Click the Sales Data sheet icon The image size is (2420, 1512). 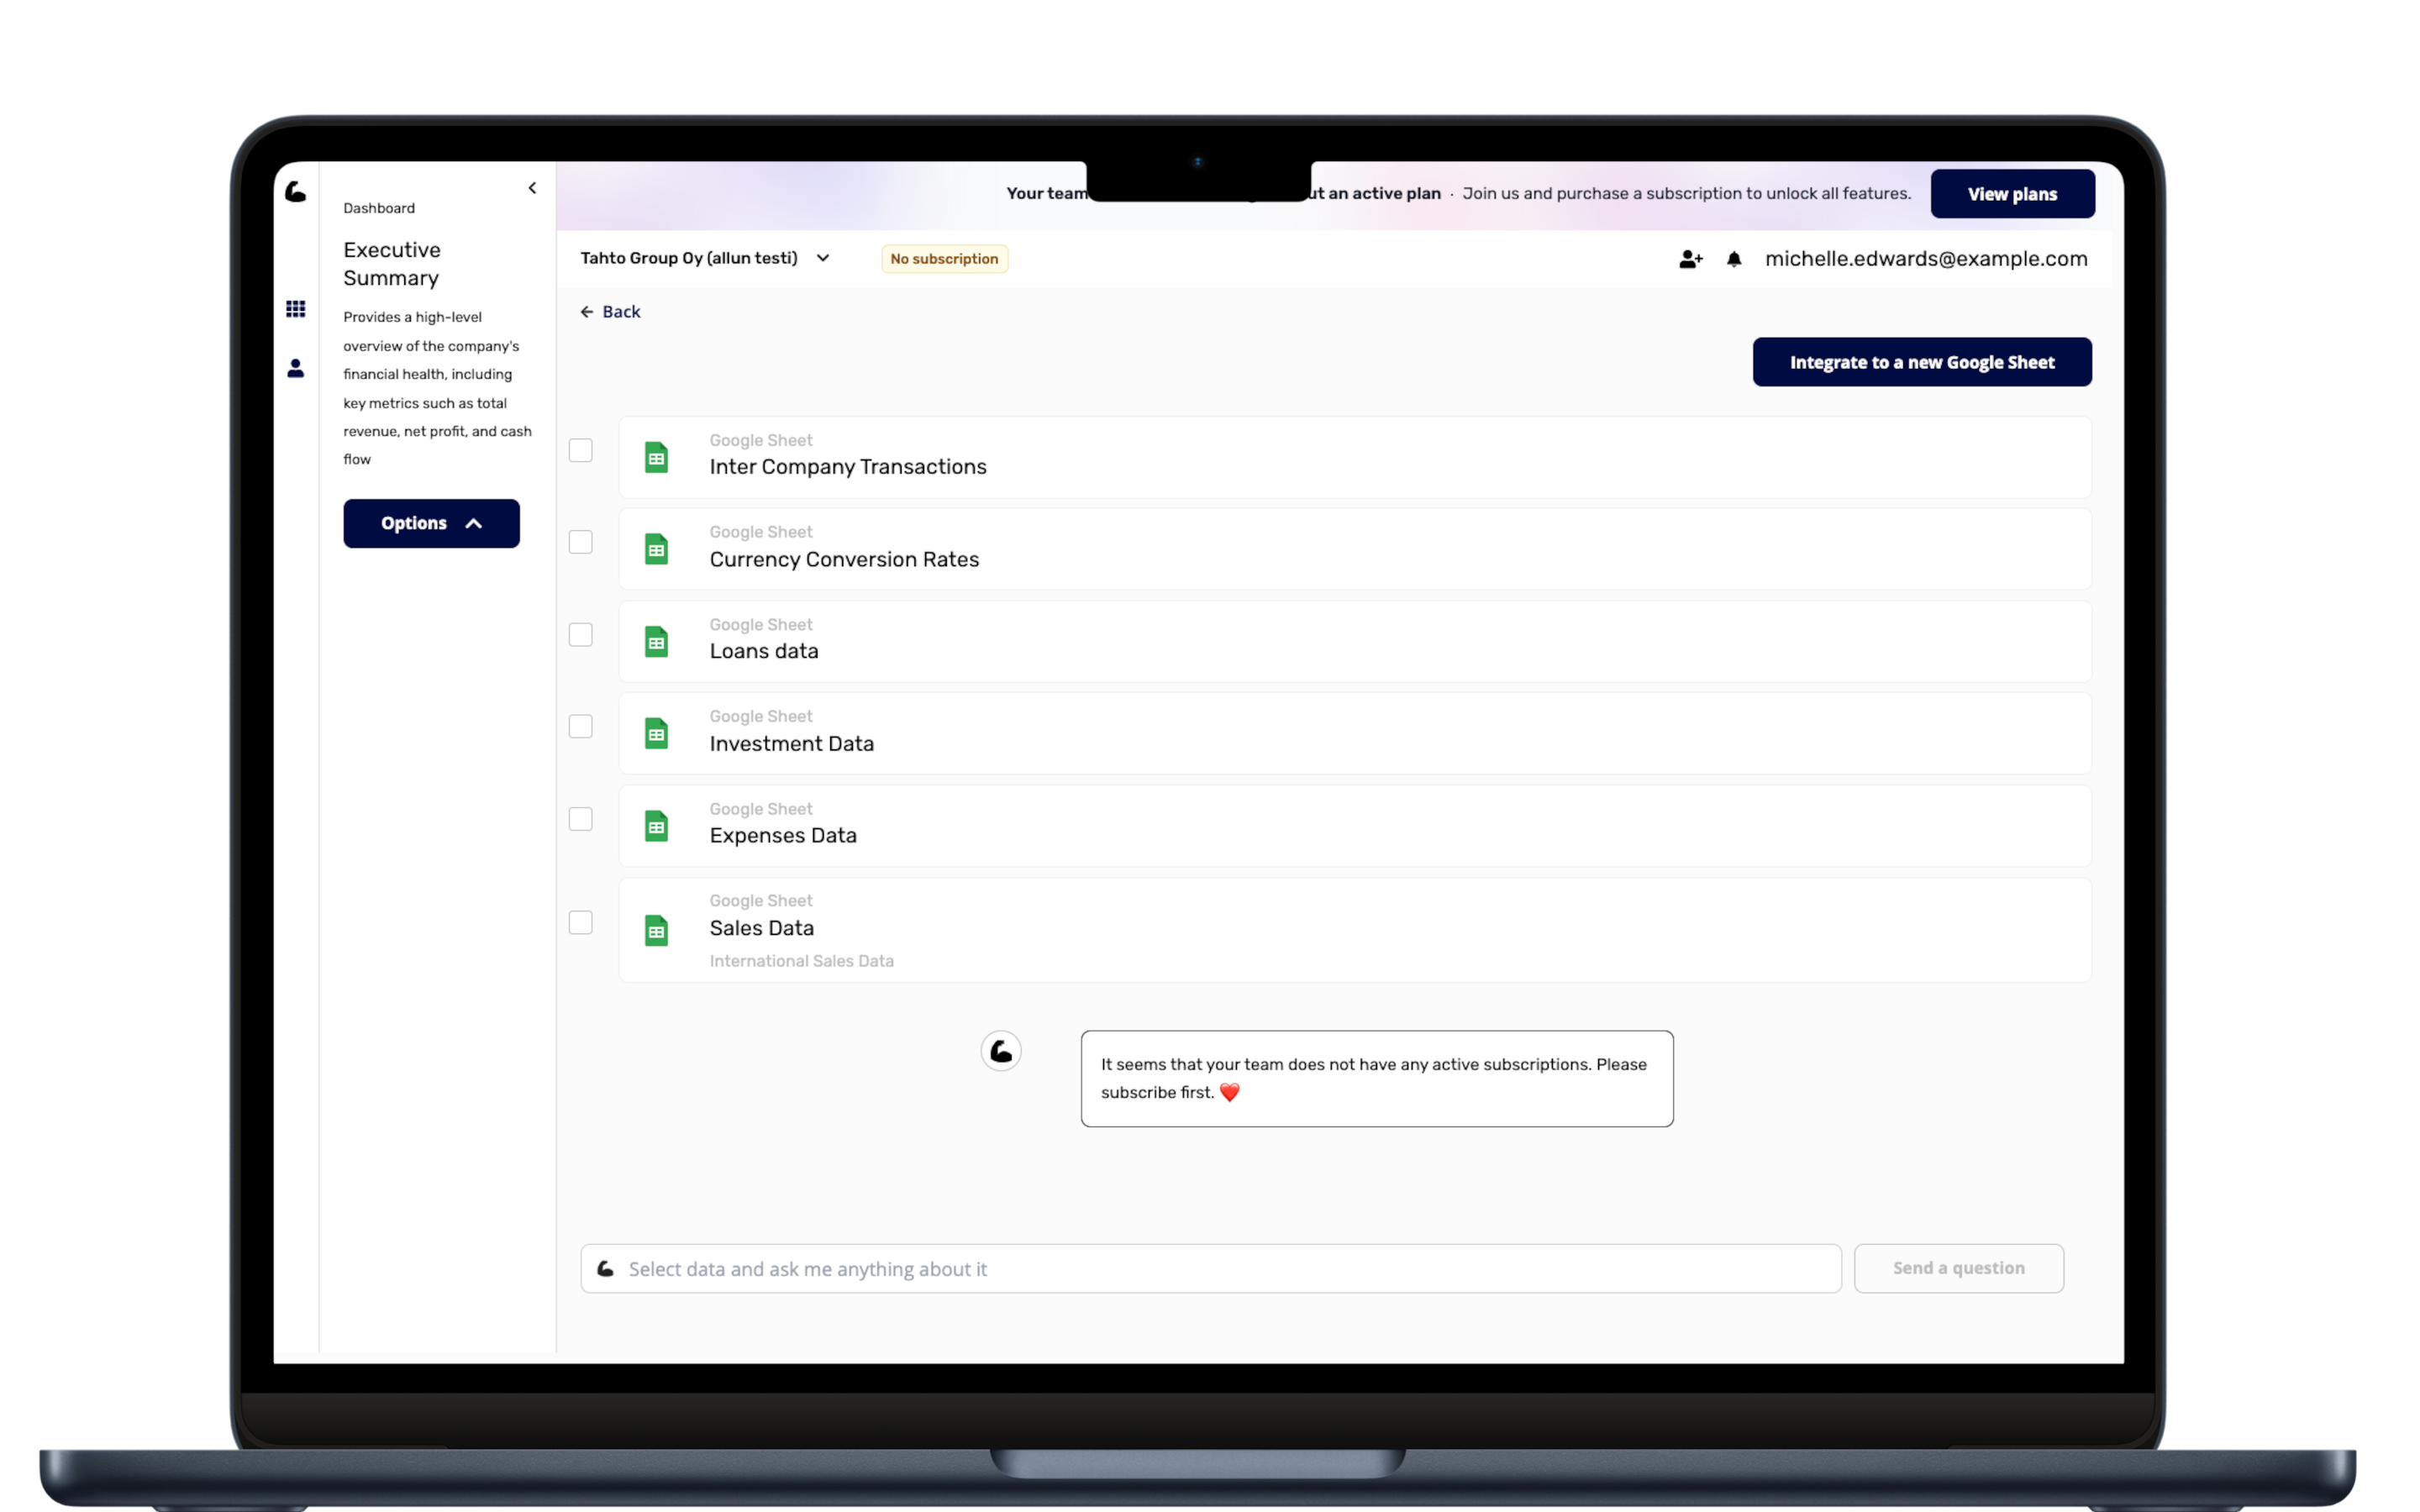[656, 931]
